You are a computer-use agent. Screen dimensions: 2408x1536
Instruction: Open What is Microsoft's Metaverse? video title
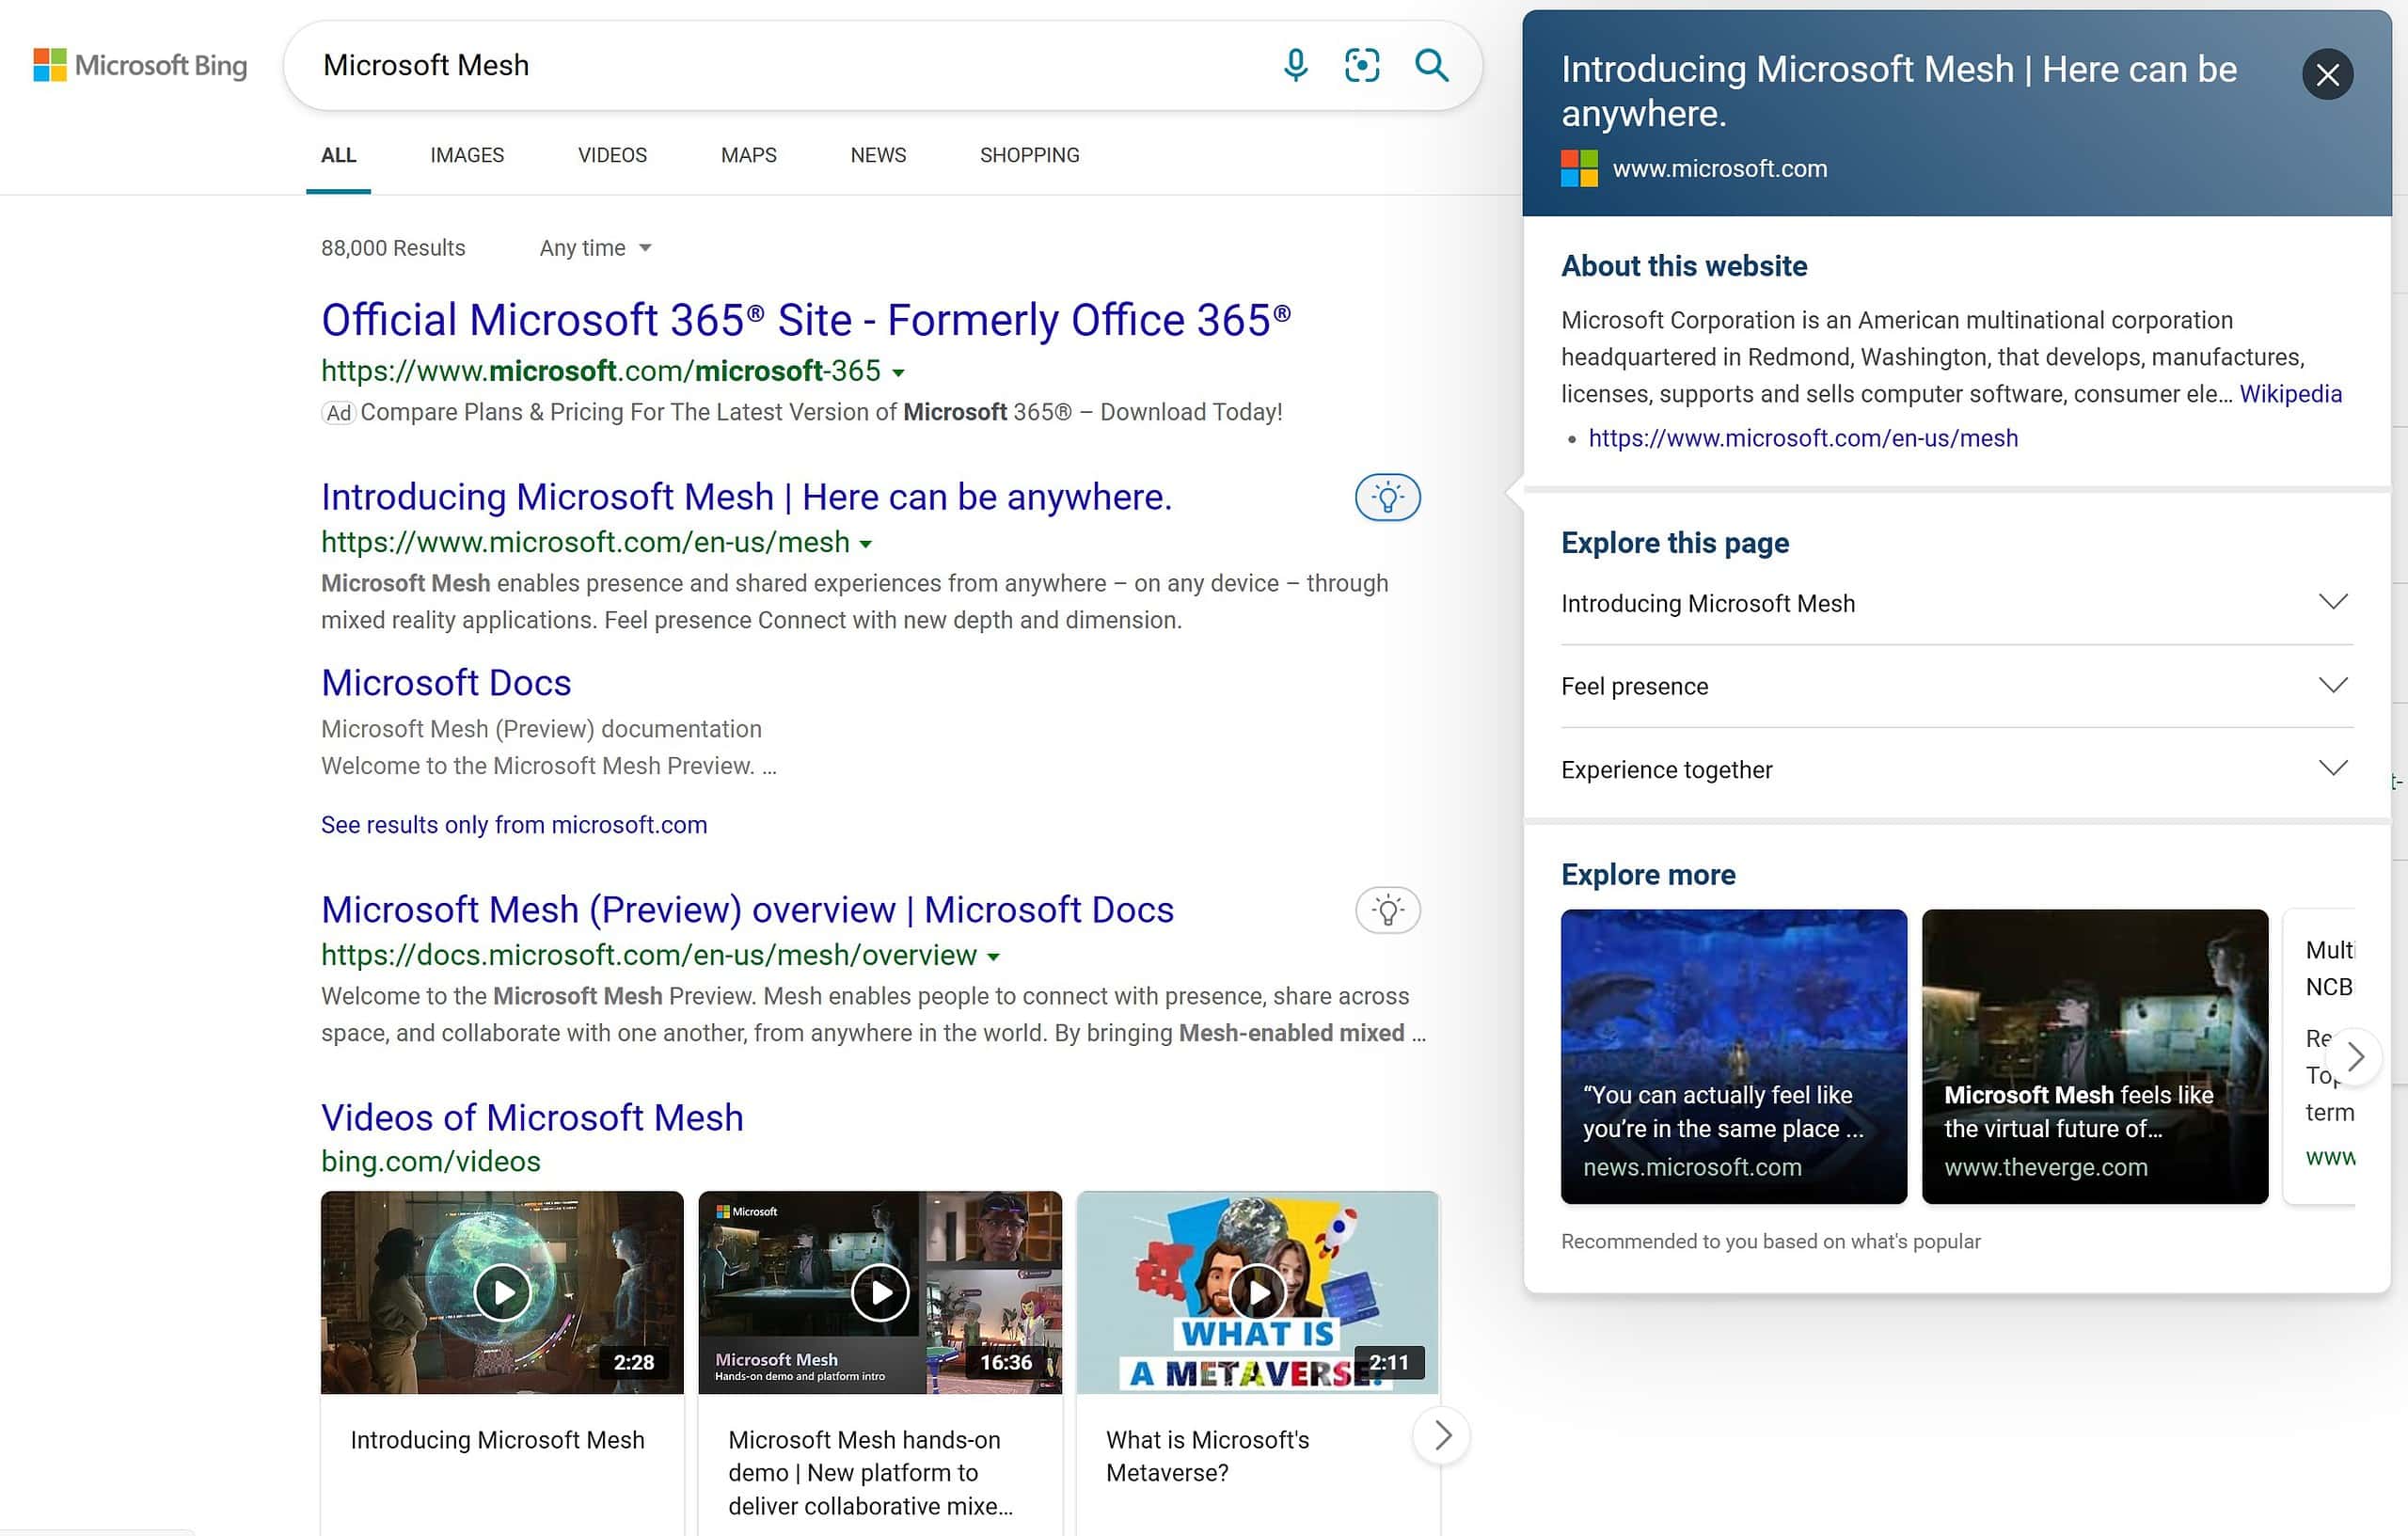[1207, 1456]
